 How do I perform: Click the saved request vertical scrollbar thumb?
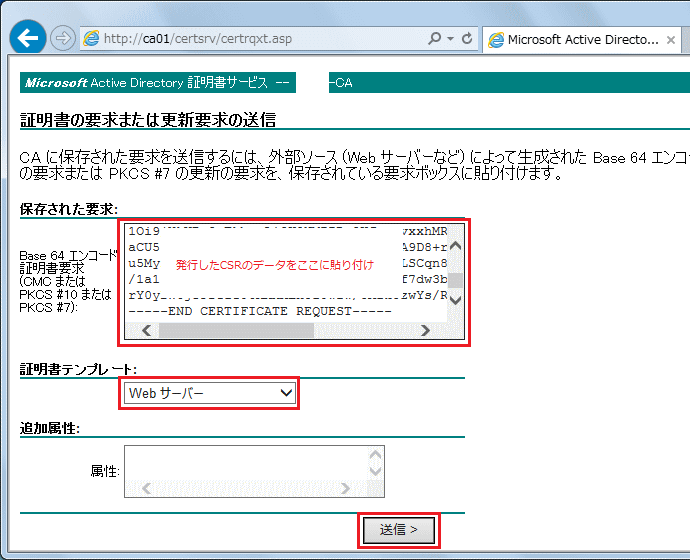pyautogui.click(x=455, y=280)
